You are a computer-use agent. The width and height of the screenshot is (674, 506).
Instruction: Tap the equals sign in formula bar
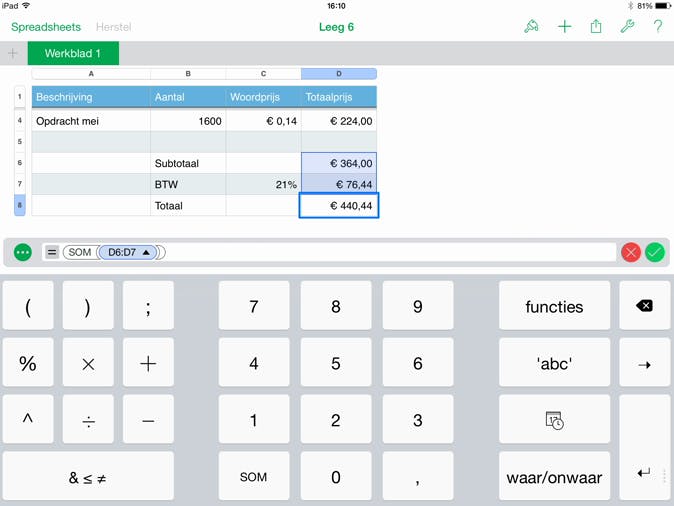[52, 252]
